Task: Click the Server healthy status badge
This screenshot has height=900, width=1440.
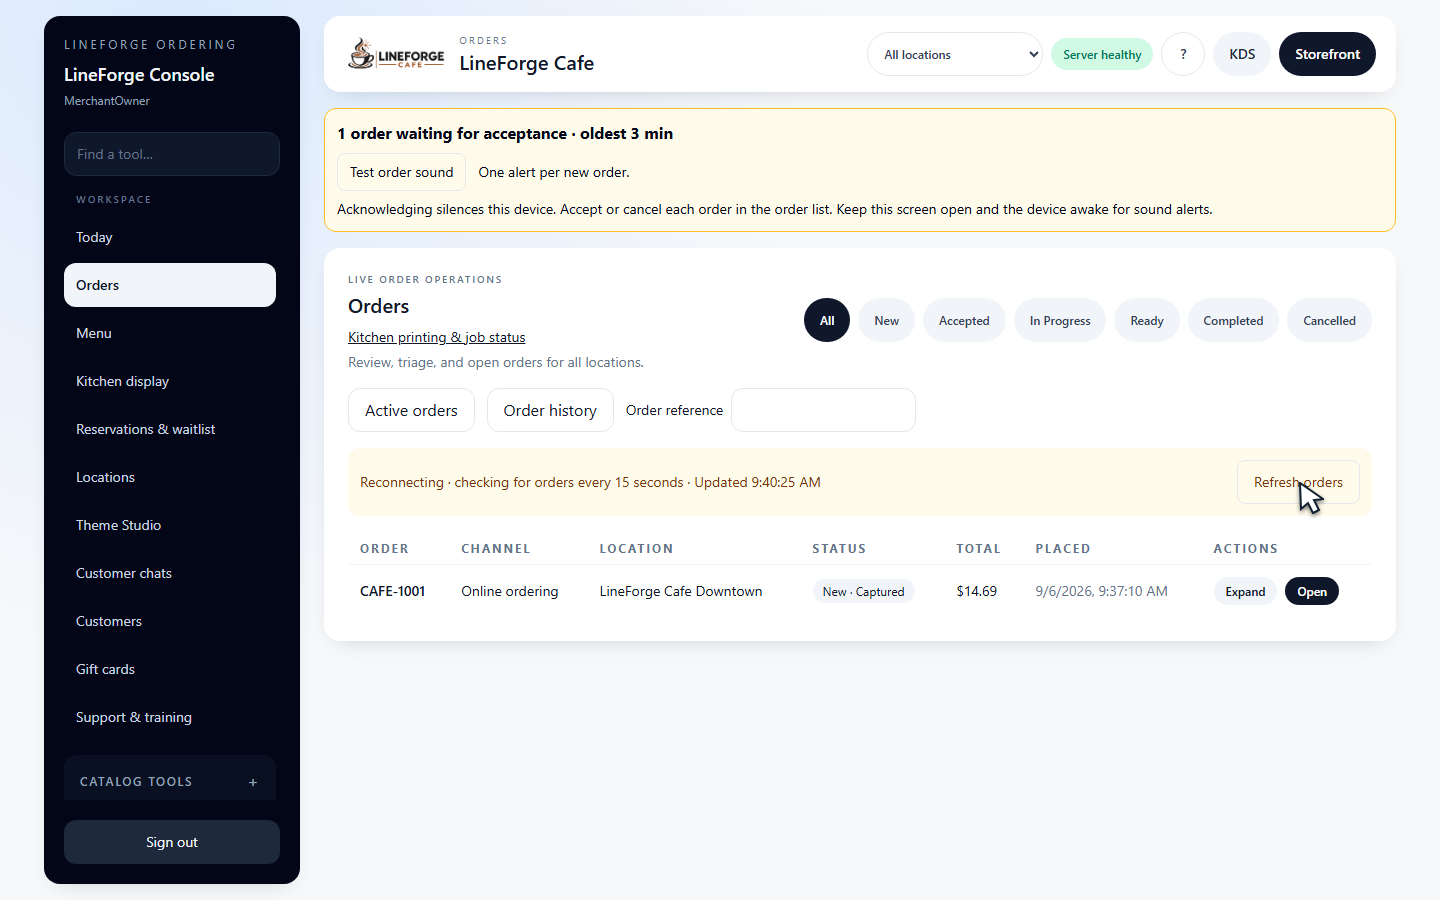Action: point(1102,55)
